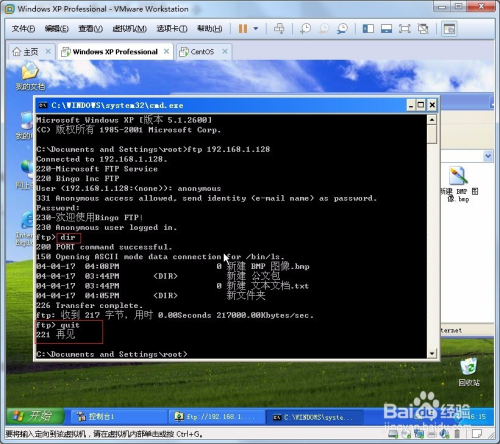Toggle the library sidebar view icon
The image size is (500, 444).
(x=368, y=29)
